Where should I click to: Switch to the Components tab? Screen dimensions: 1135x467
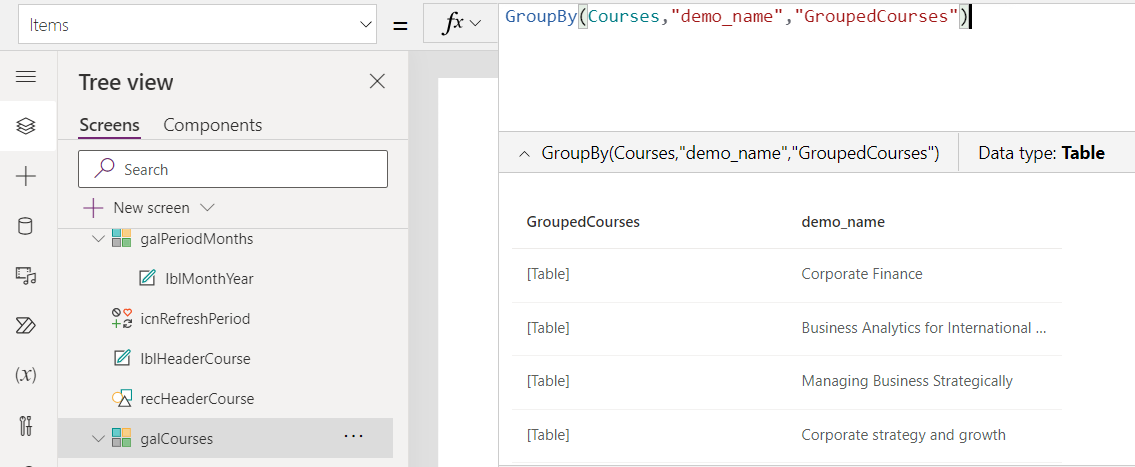[213, 125]
